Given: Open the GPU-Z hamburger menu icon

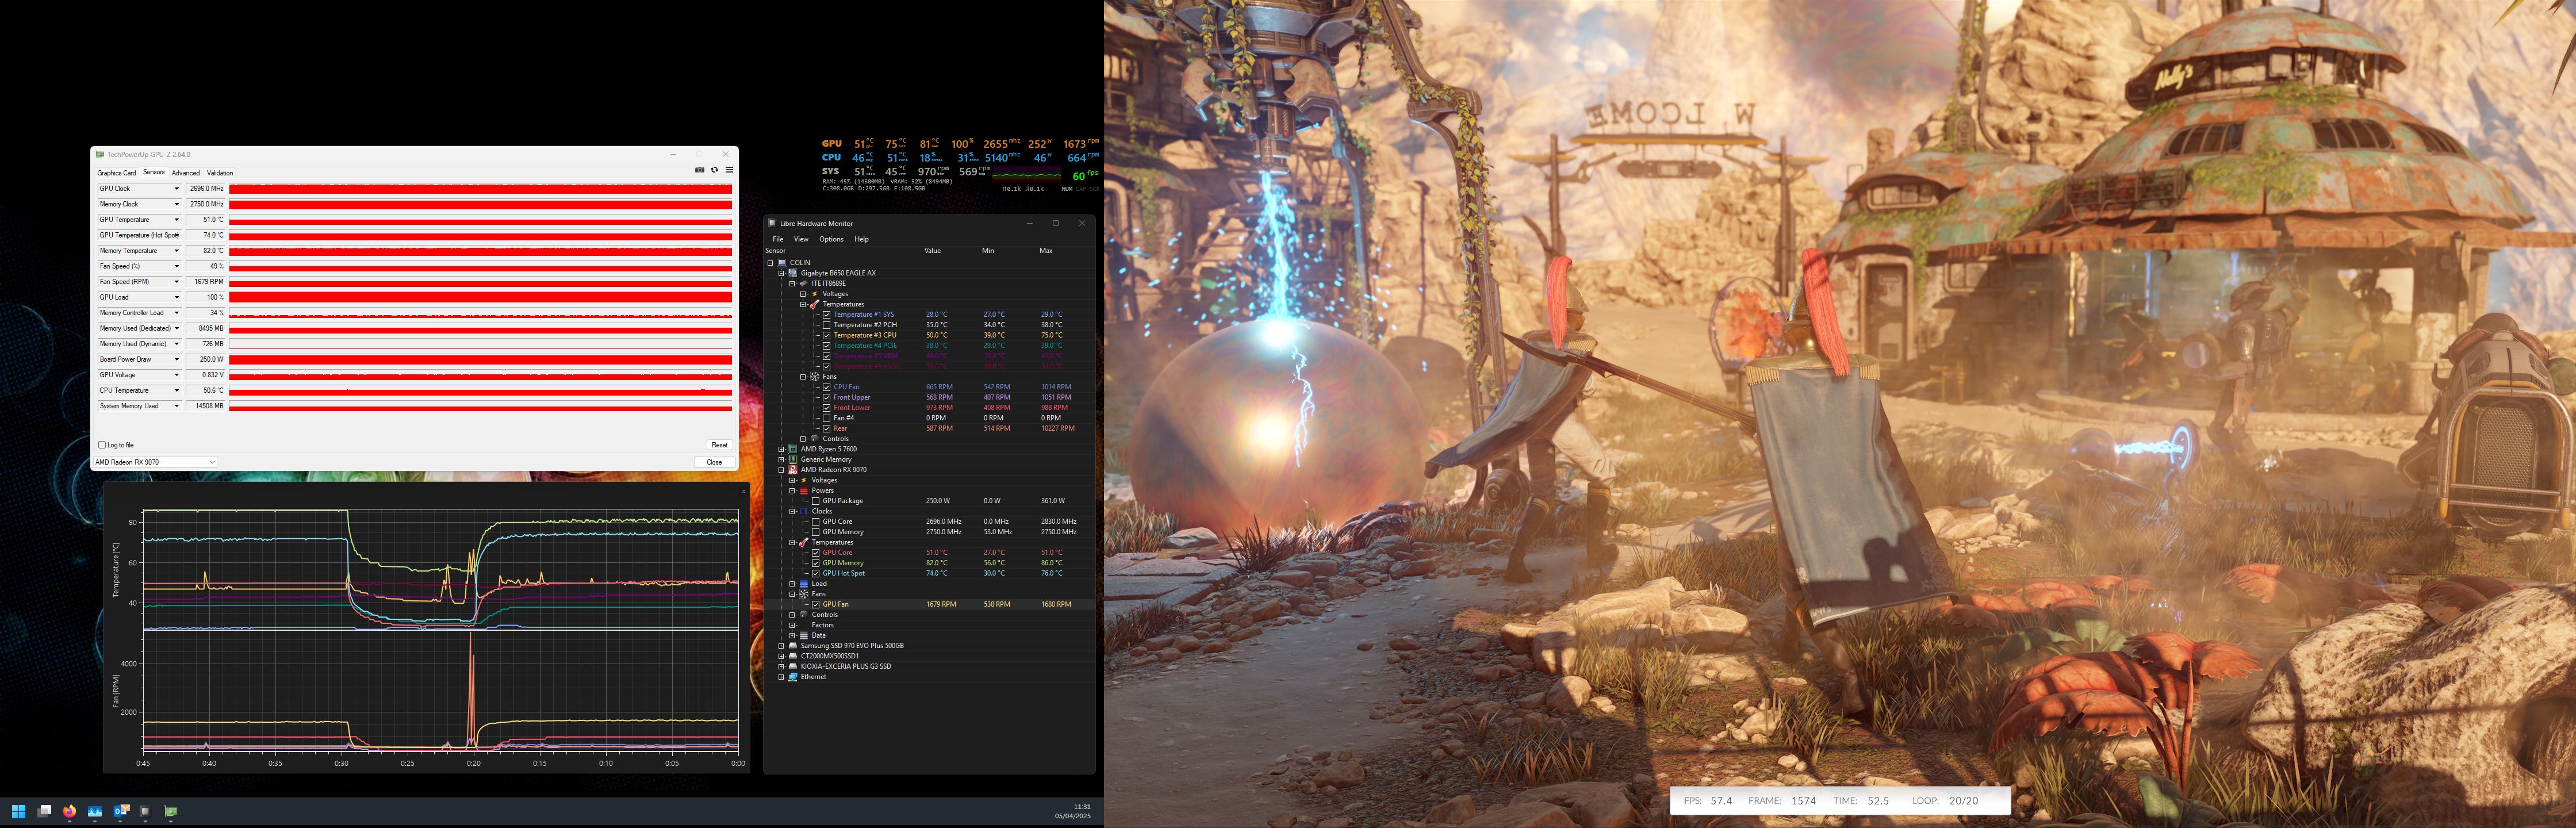Looking at the screenshot, I should coord(729,170).
